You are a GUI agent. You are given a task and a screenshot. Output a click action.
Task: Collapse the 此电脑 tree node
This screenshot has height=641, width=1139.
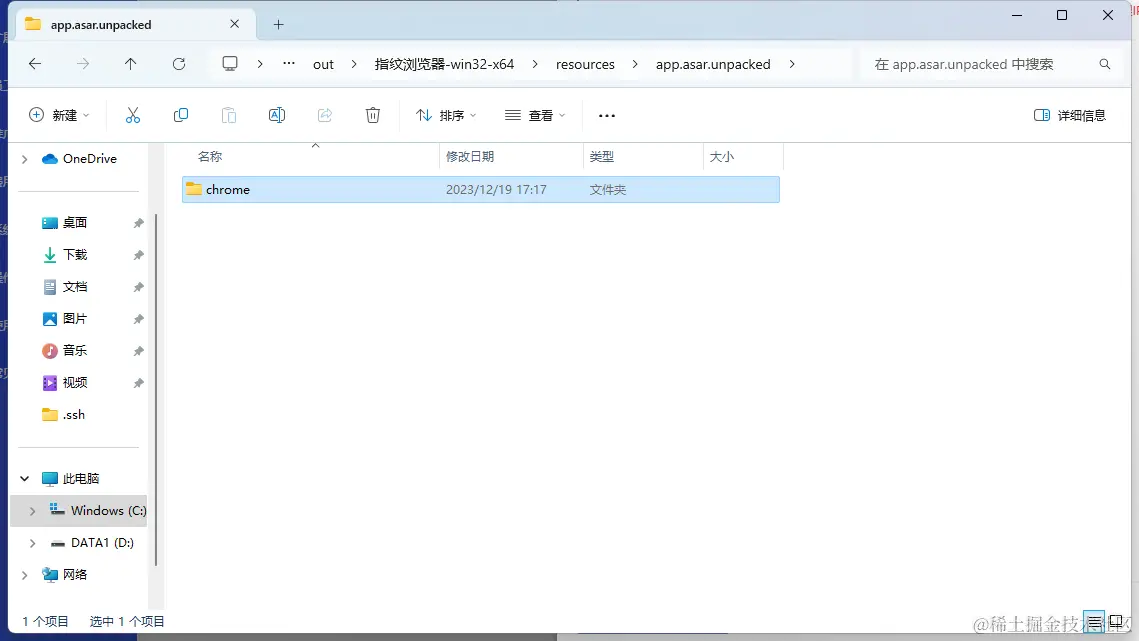[25, 478]
